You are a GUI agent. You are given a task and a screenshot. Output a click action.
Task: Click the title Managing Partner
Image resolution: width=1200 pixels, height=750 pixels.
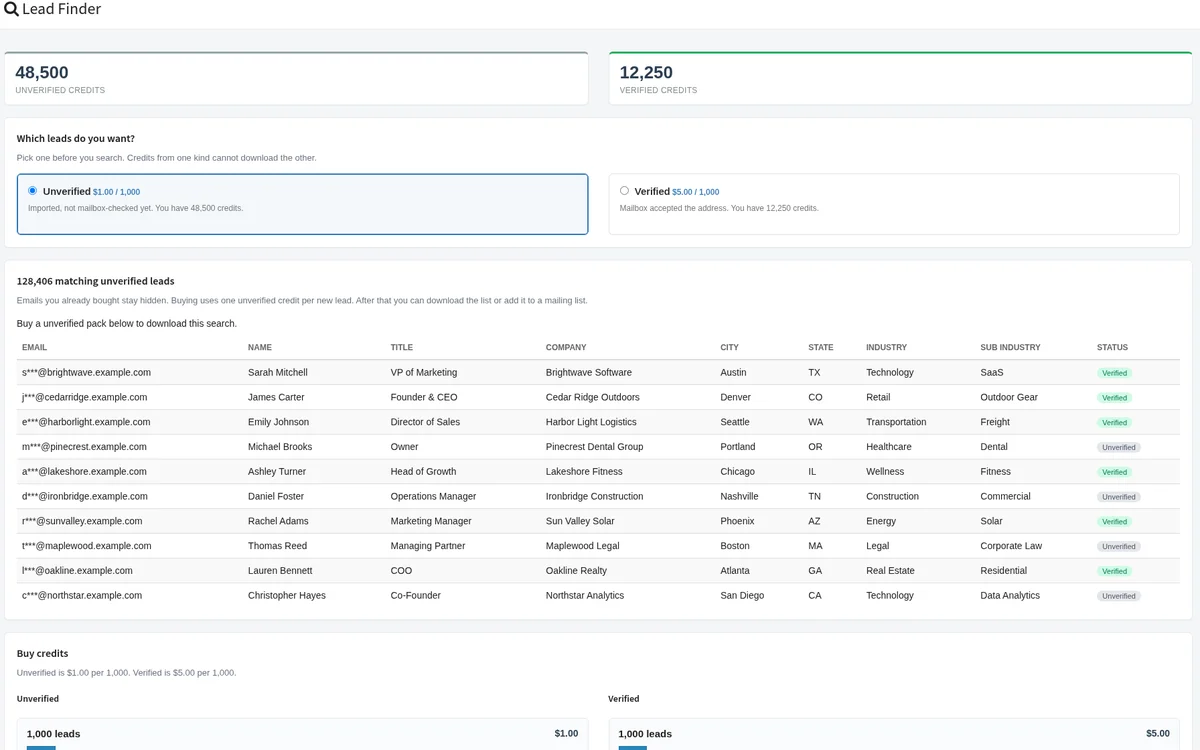click(428, 546)
